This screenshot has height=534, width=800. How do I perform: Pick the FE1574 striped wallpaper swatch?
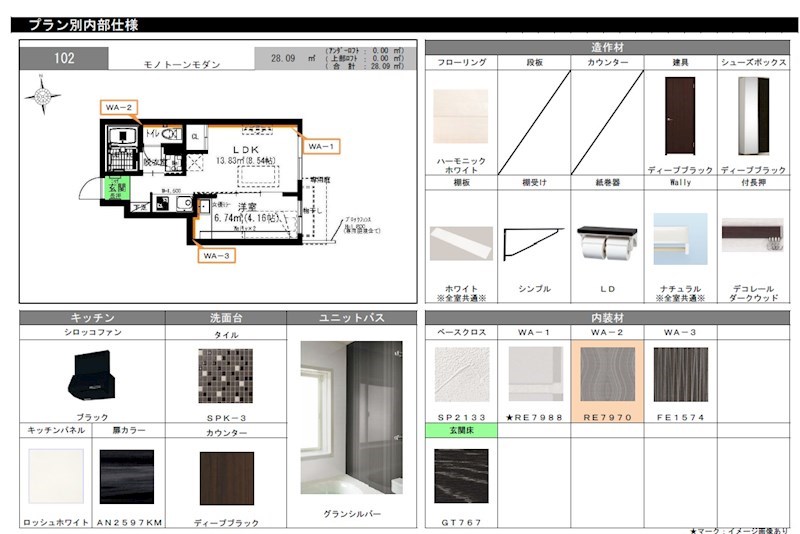(680, 374)
